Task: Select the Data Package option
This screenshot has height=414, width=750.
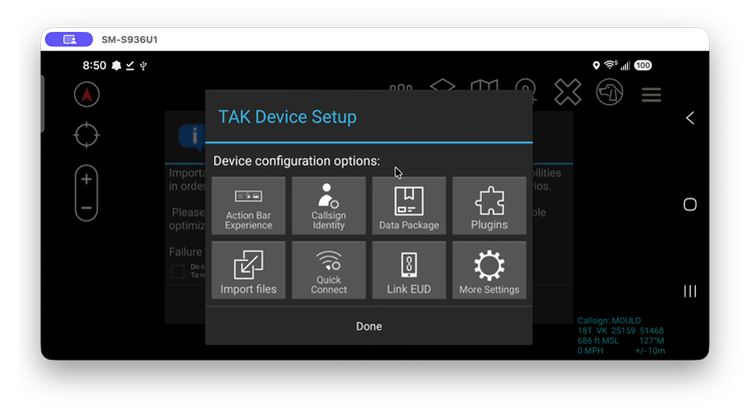Action: point(409,206)
